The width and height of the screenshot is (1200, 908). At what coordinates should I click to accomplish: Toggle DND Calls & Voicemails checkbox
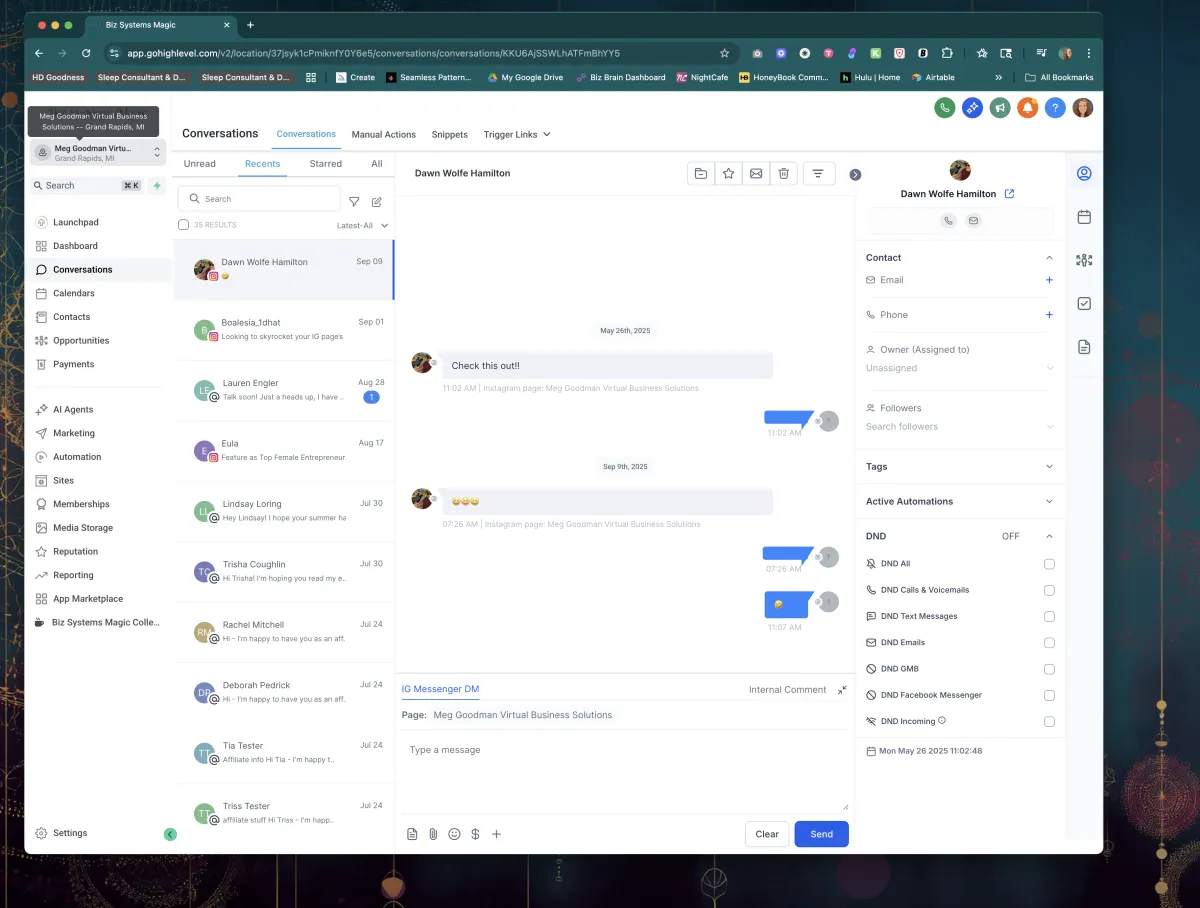pos(1049,590)
